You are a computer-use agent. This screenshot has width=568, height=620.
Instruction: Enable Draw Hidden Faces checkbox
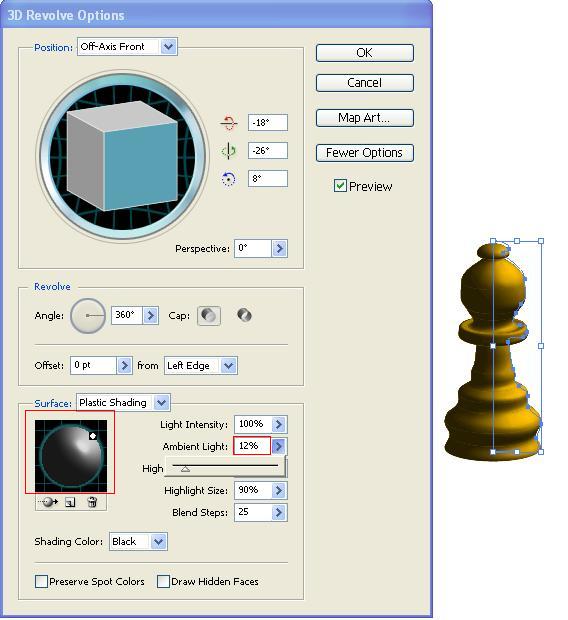pyautogui.click(x=163, y=581)
